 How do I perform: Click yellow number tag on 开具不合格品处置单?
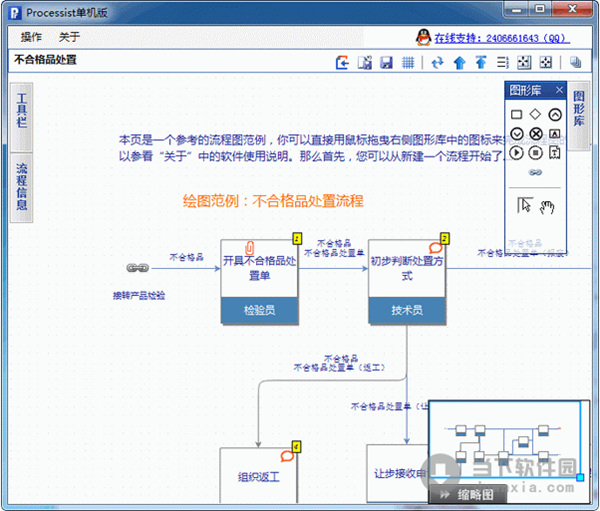click(297, 238)
